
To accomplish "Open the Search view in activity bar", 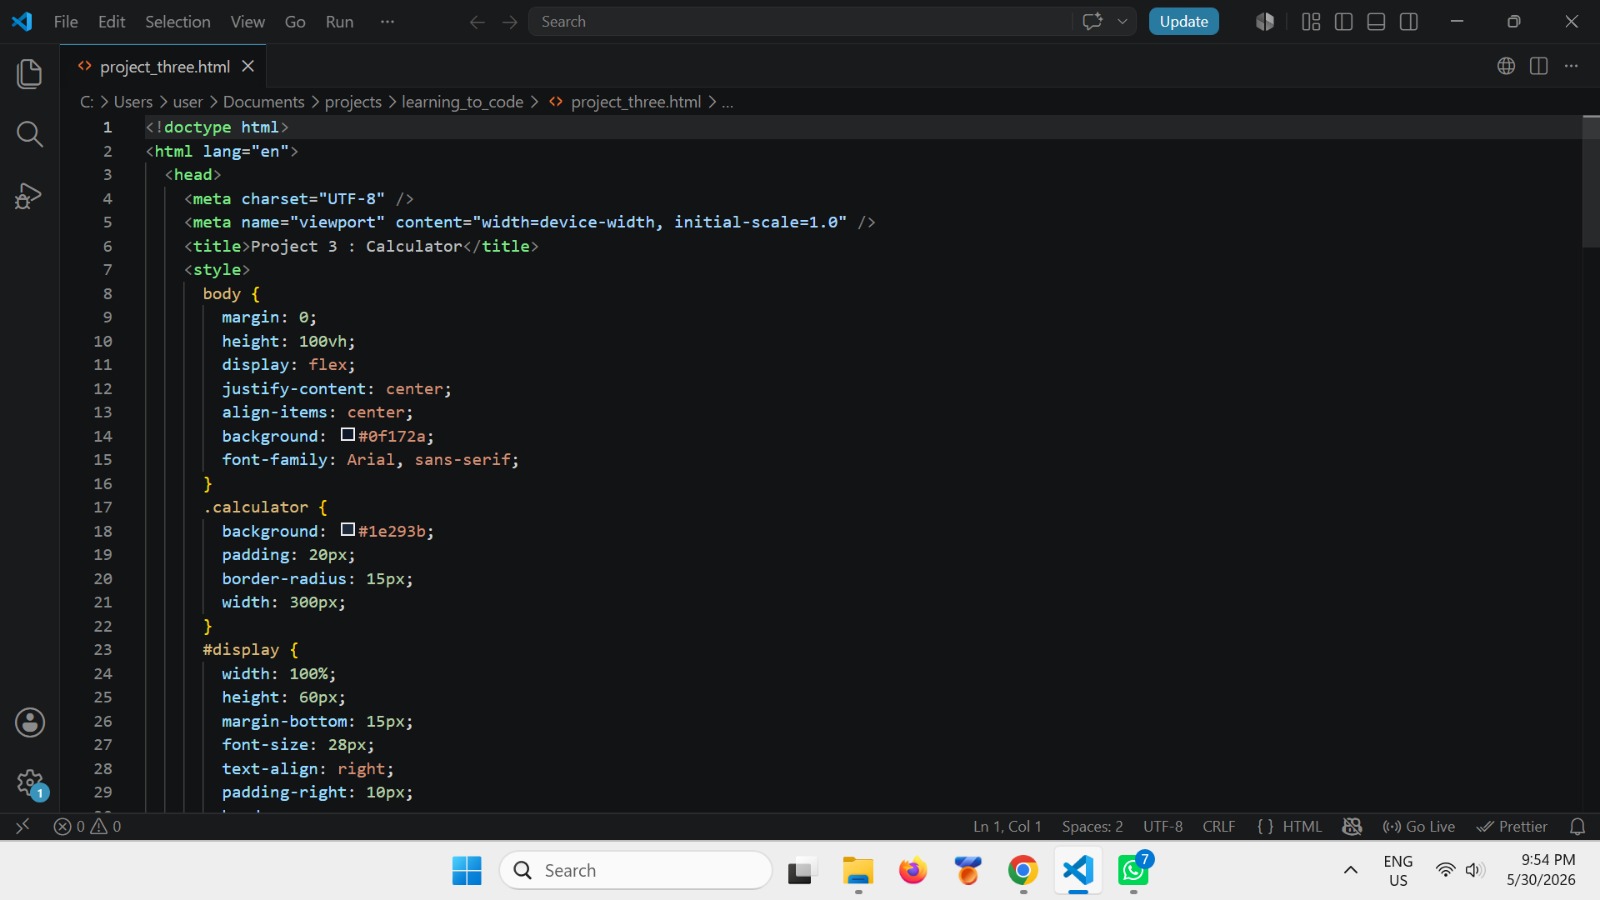I will click(29, 134).
